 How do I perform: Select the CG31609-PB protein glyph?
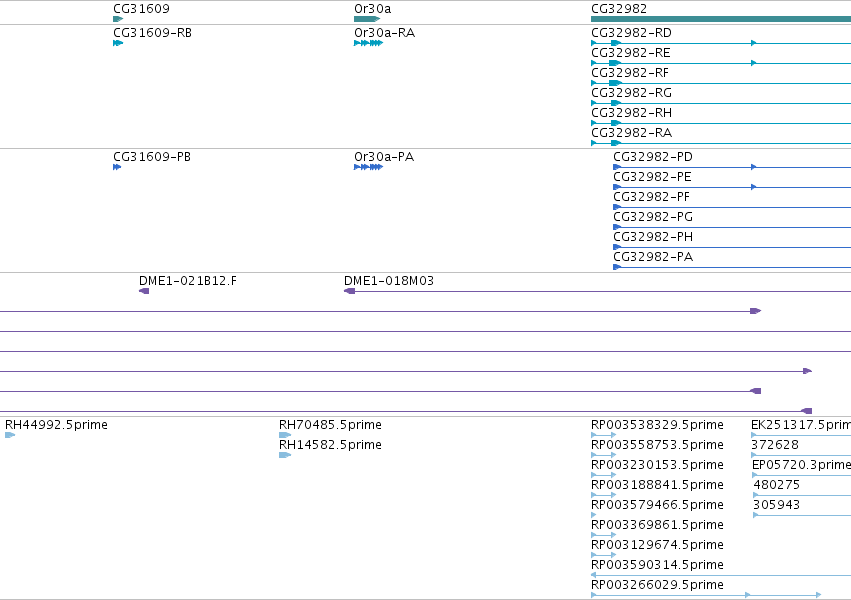tap(117, 167)
